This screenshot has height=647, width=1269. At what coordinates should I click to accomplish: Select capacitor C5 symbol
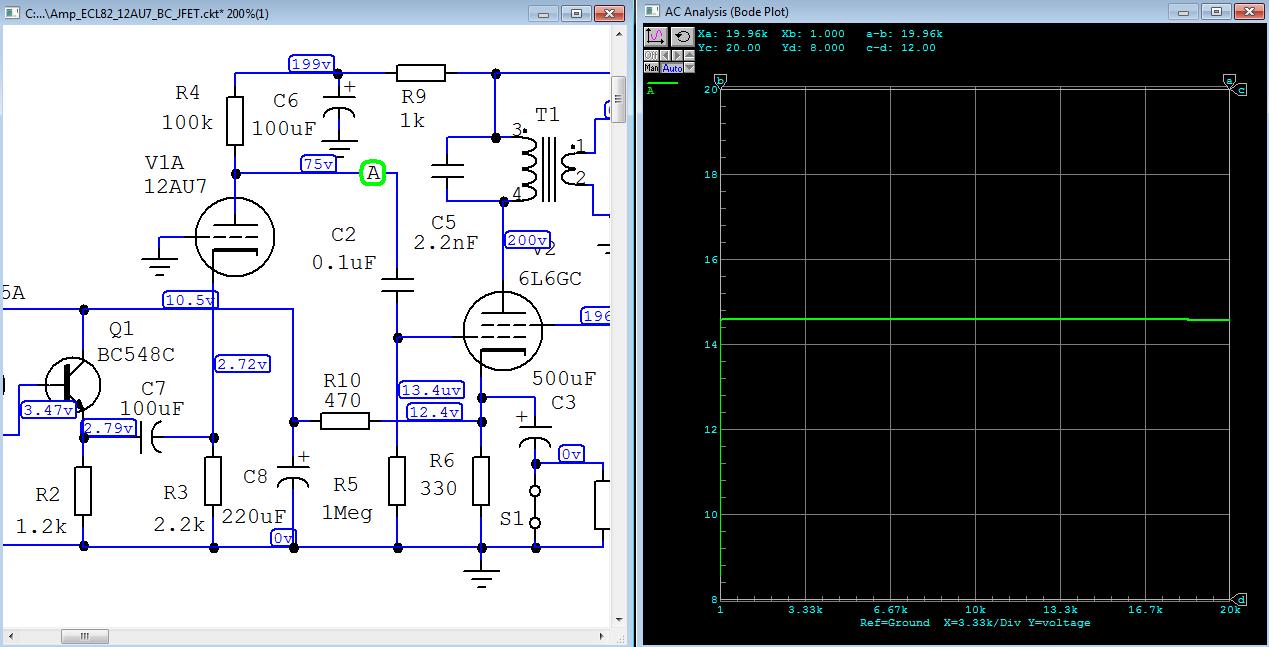click(447, 169)
